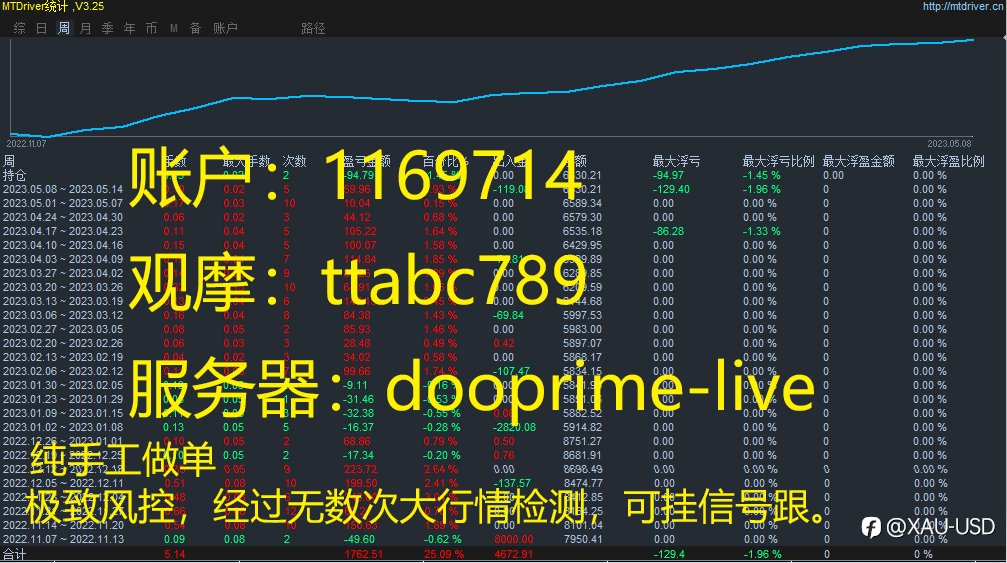Click the -94.97 max floating loss cell

click(669, 175)
